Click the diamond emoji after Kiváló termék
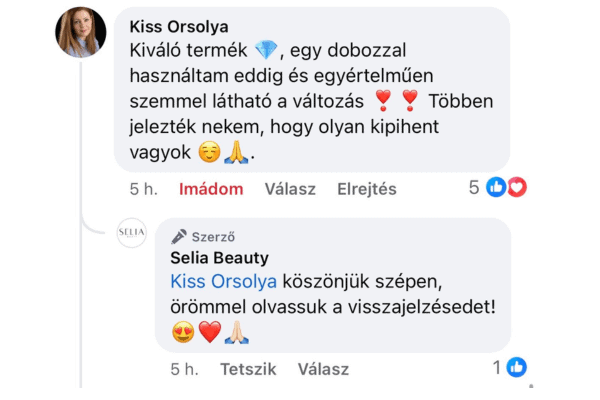The height and width of the screenshot is (400, 600). [x=265, y=50]
